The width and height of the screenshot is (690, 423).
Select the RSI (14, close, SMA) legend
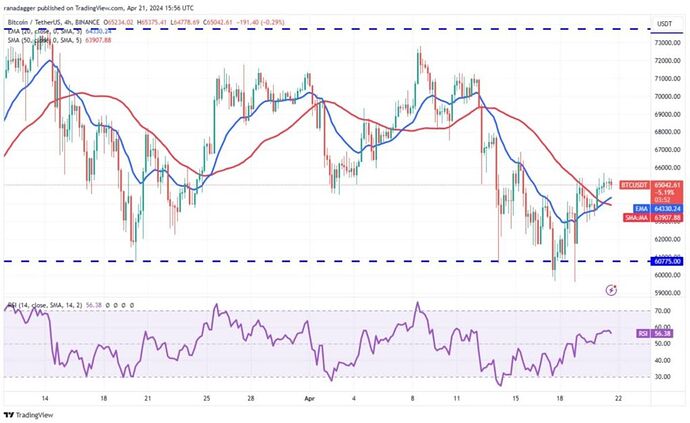(44, 305)
